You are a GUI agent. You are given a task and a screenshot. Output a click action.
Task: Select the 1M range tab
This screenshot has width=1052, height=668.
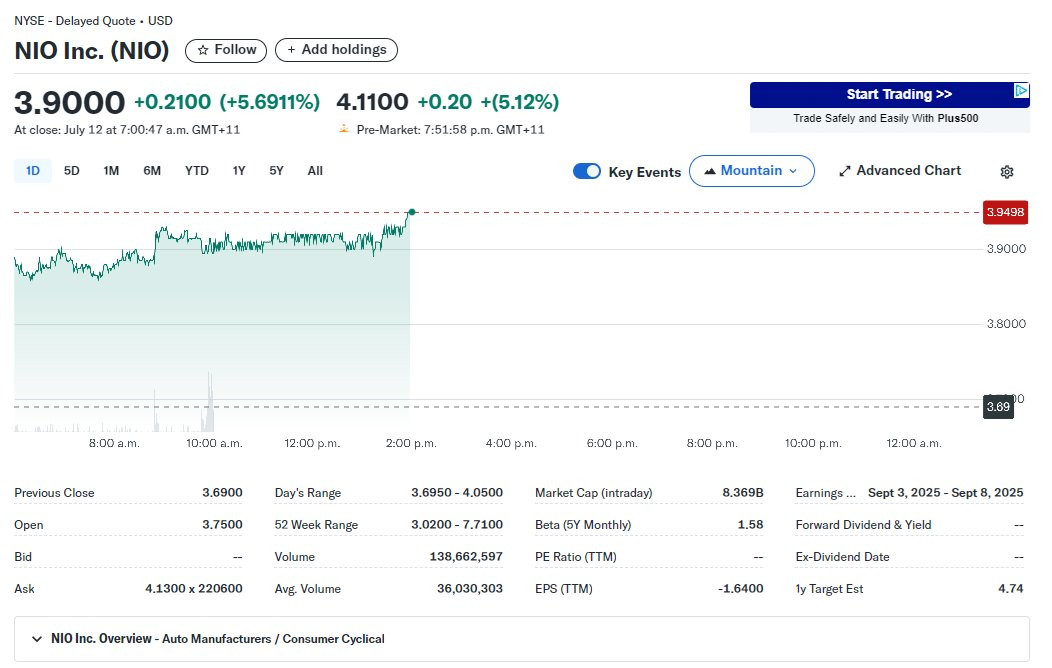pyautogui.click(x=111, y=171)
